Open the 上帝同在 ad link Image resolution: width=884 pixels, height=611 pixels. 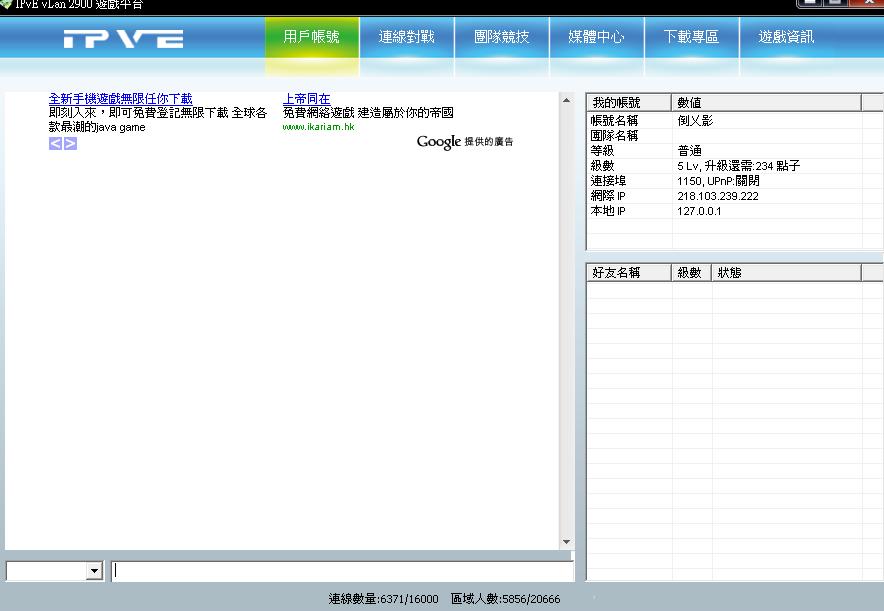(306, 99)
